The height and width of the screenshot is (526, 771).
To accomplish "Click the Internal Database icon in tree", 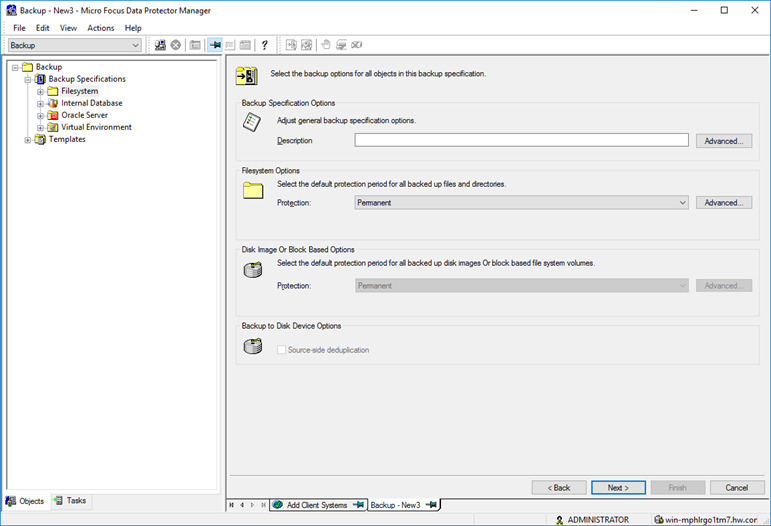I will (53, 103).
